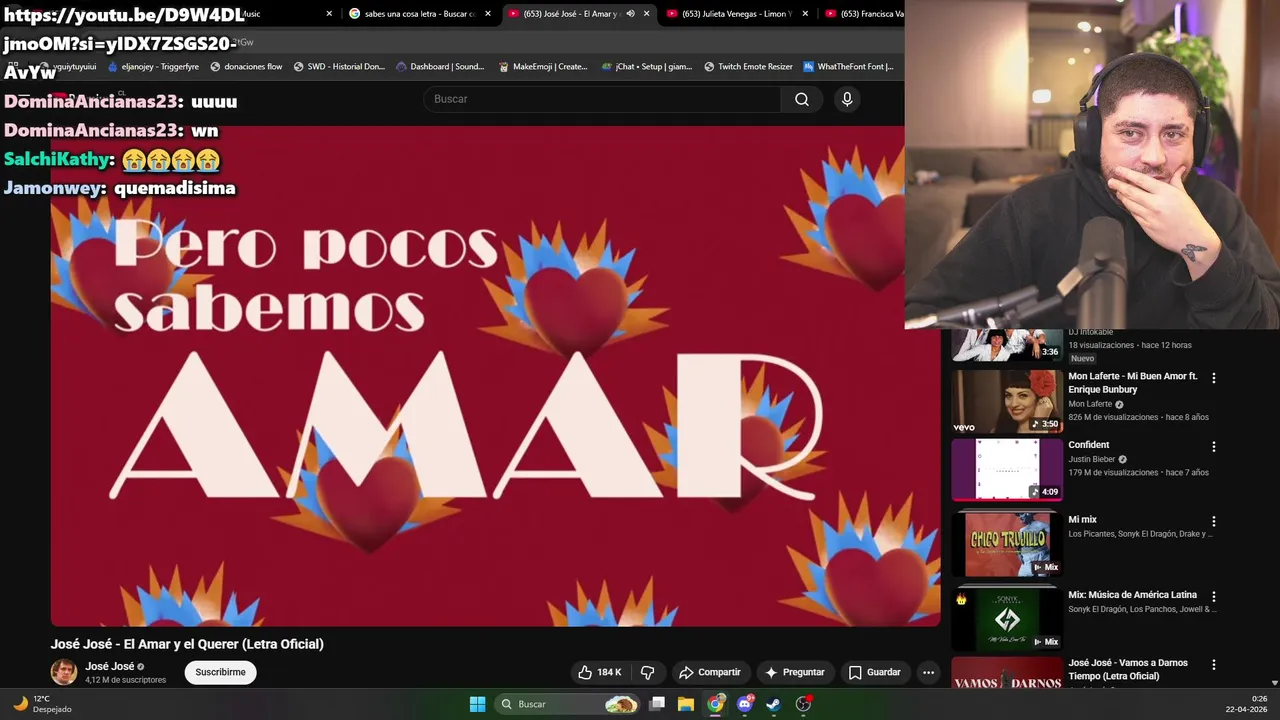
Task: Open Justin Bieber channel name
Action: [x=1091, y=459]
